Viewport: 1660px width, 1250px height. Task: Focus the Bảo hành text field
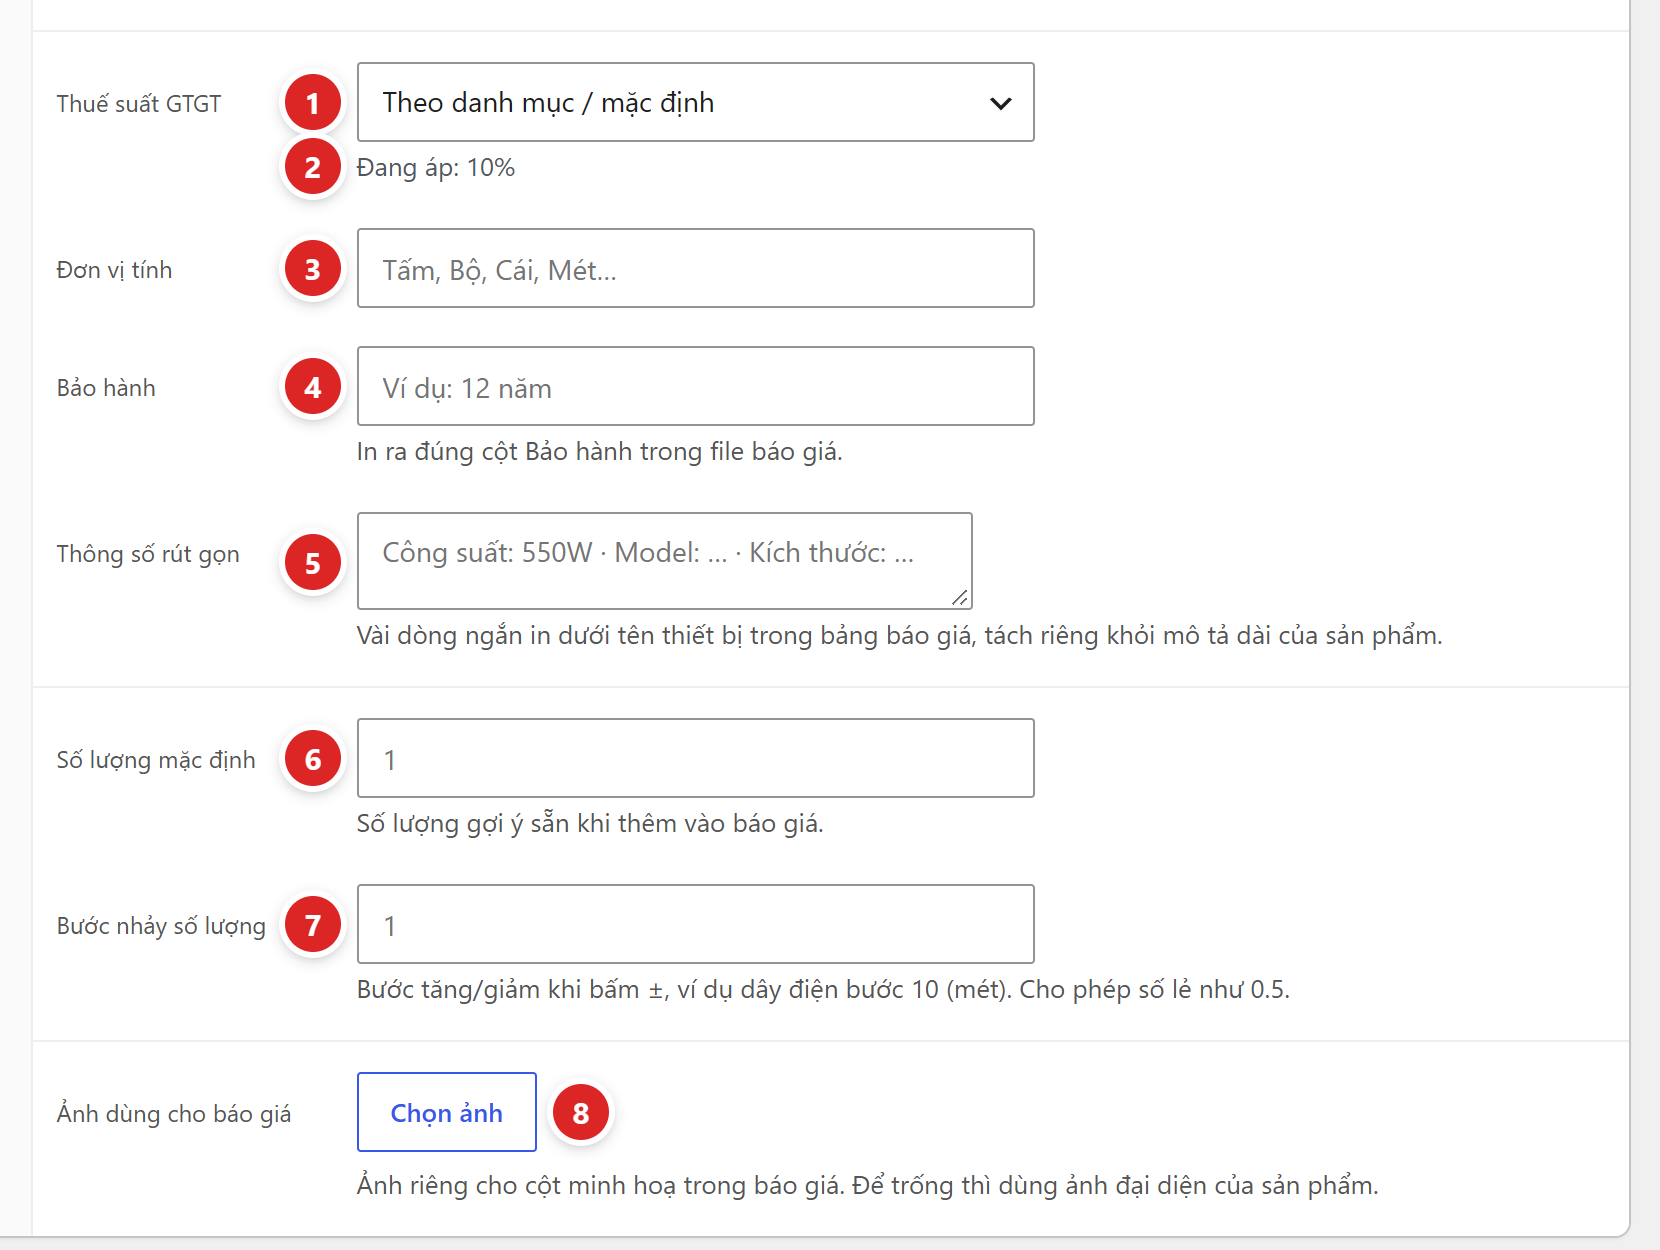point(695,386)
